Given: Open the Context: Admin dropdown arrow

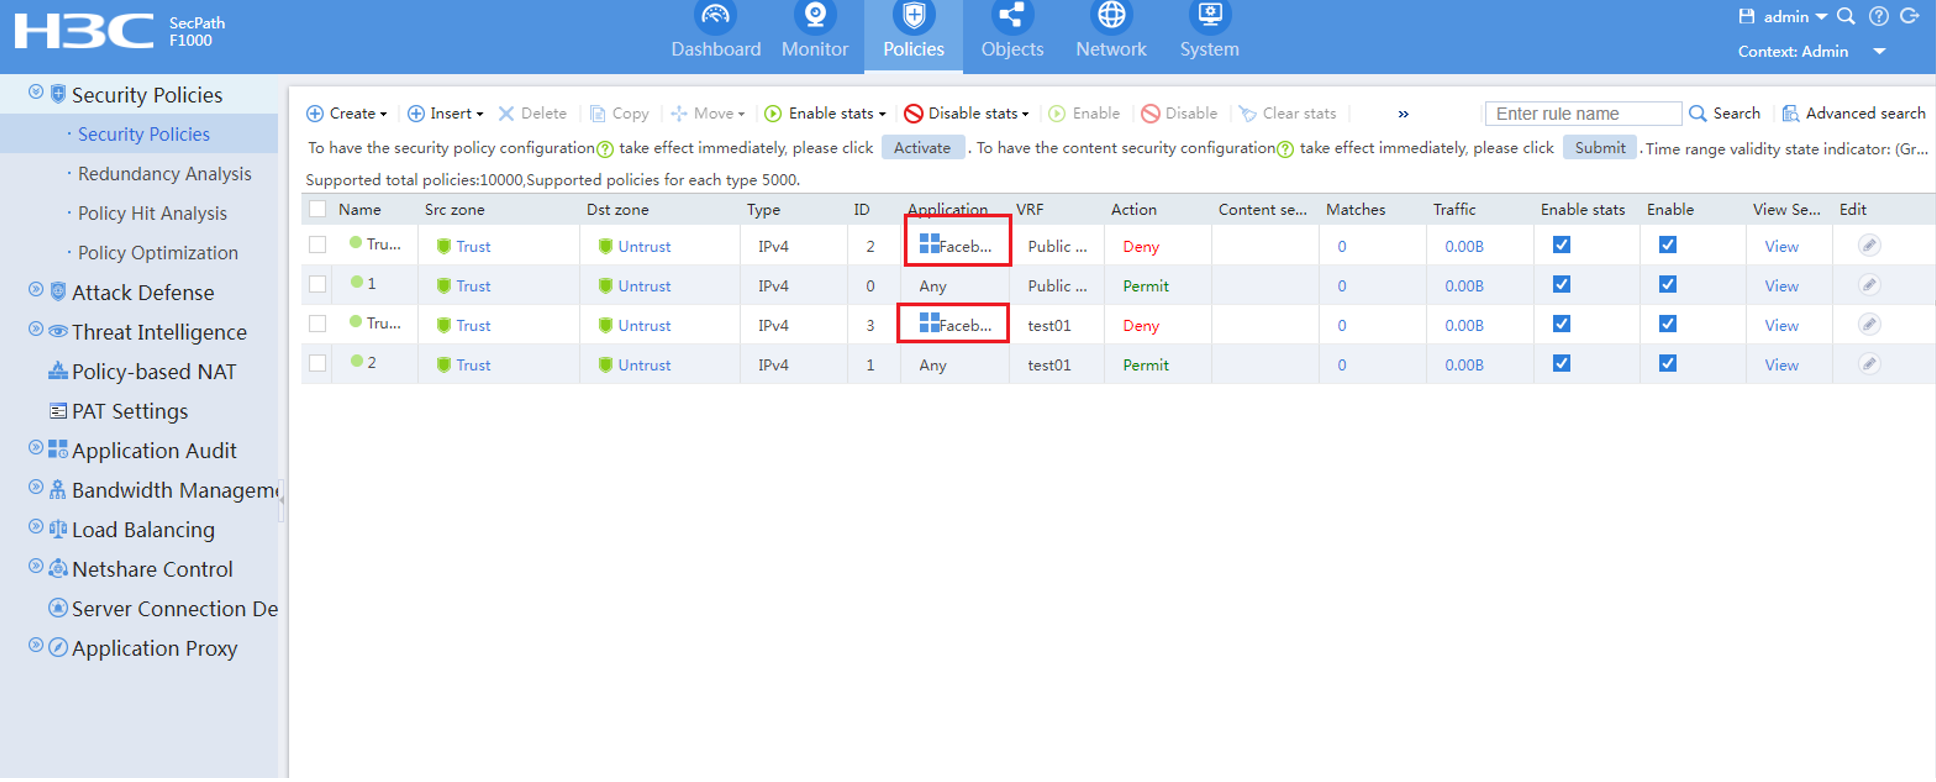Looking at the screenshot, I should [x=1879, y=51].
